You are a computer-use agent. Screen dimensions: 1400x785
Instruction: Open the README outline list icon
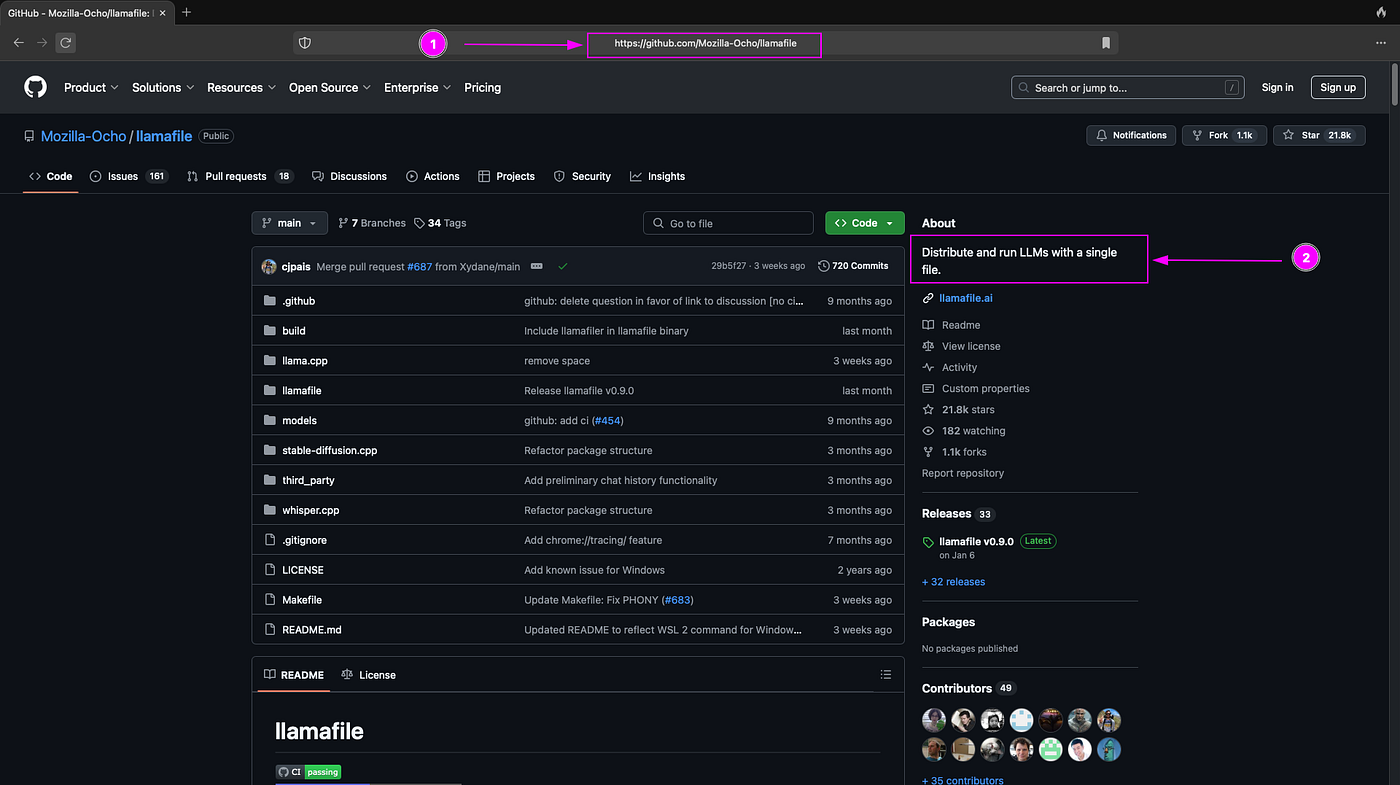click(885, 675)
